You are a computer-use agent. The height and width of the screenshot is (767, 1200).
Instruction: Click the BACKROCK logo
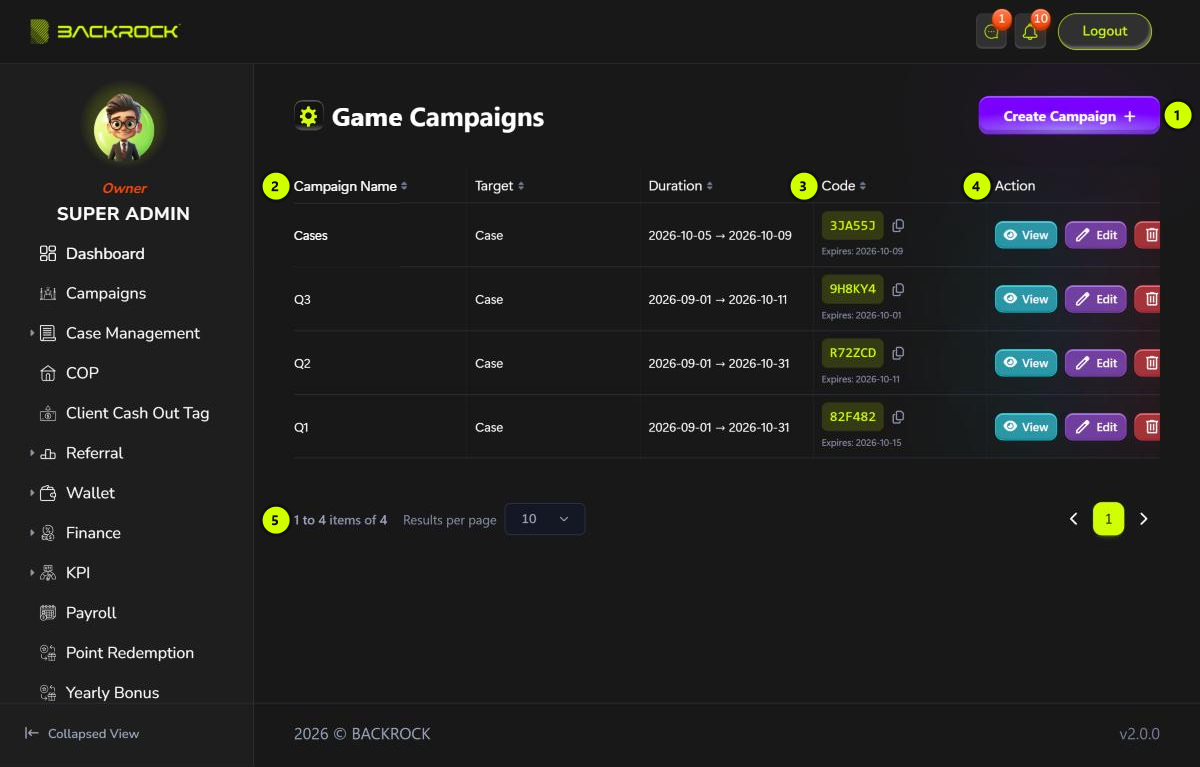(105, 32)
